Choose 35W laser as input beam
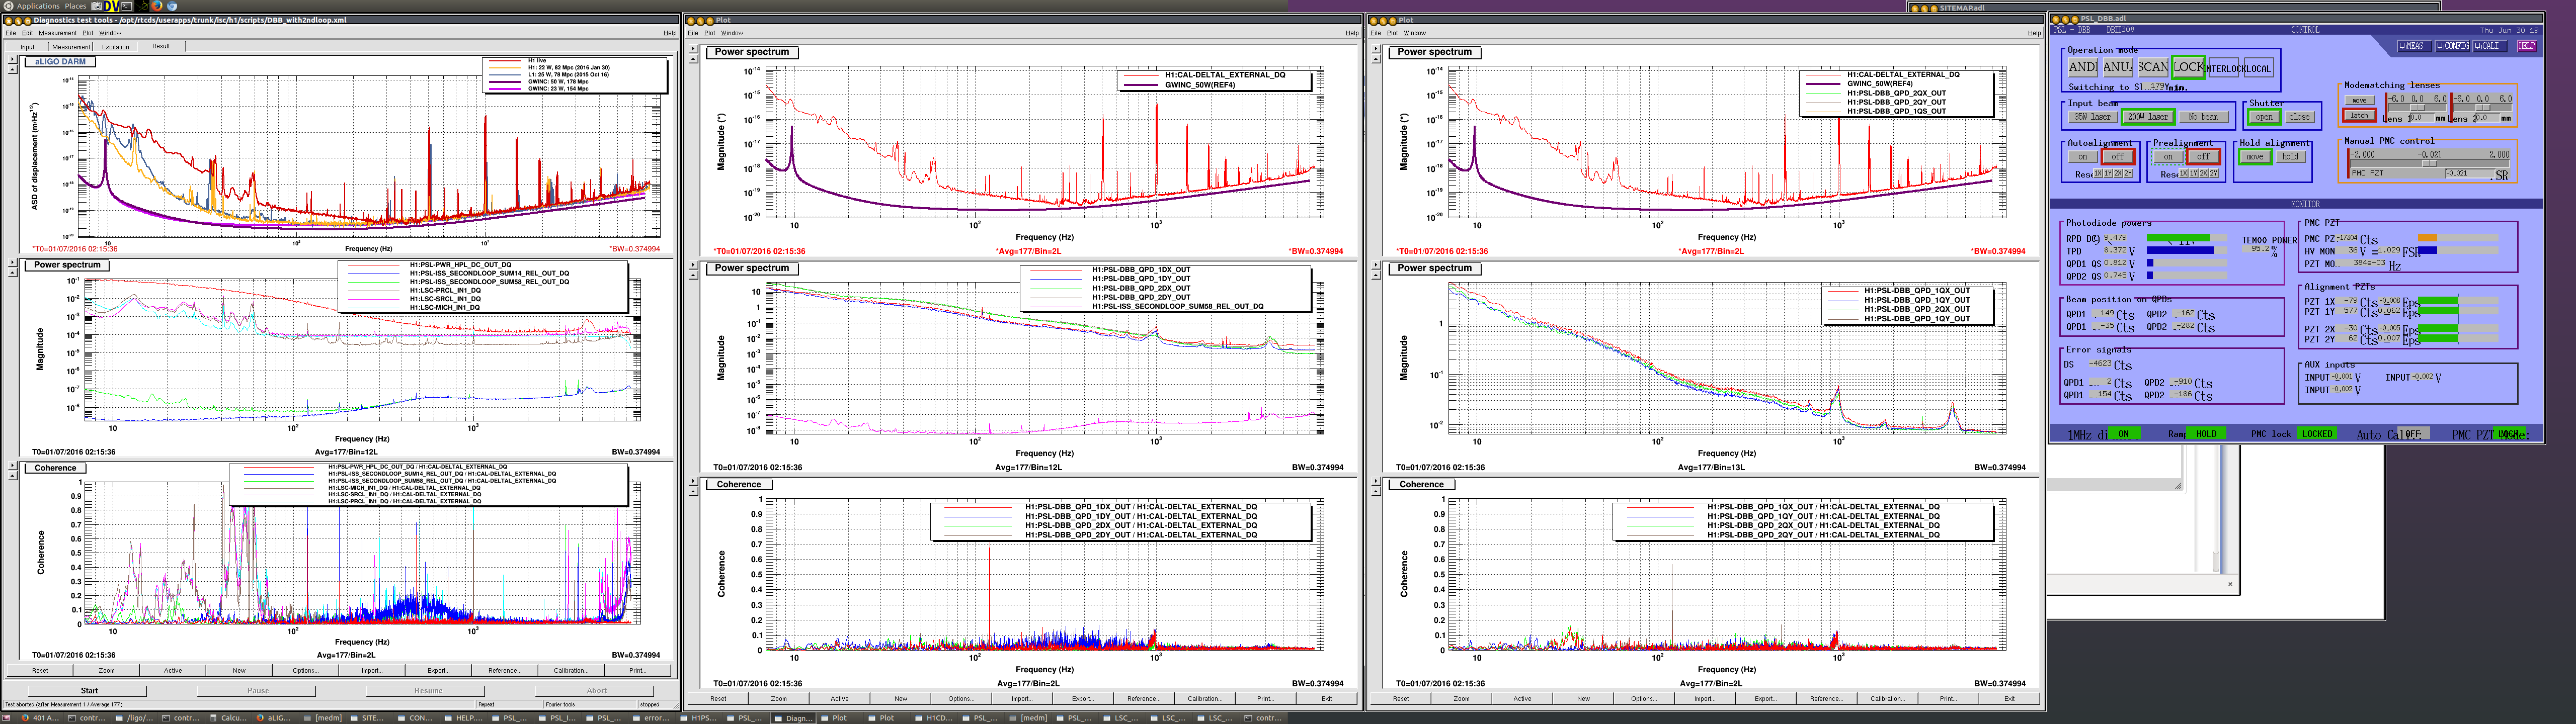This screenshot has width=2576, height=724. pos(2093,117)
